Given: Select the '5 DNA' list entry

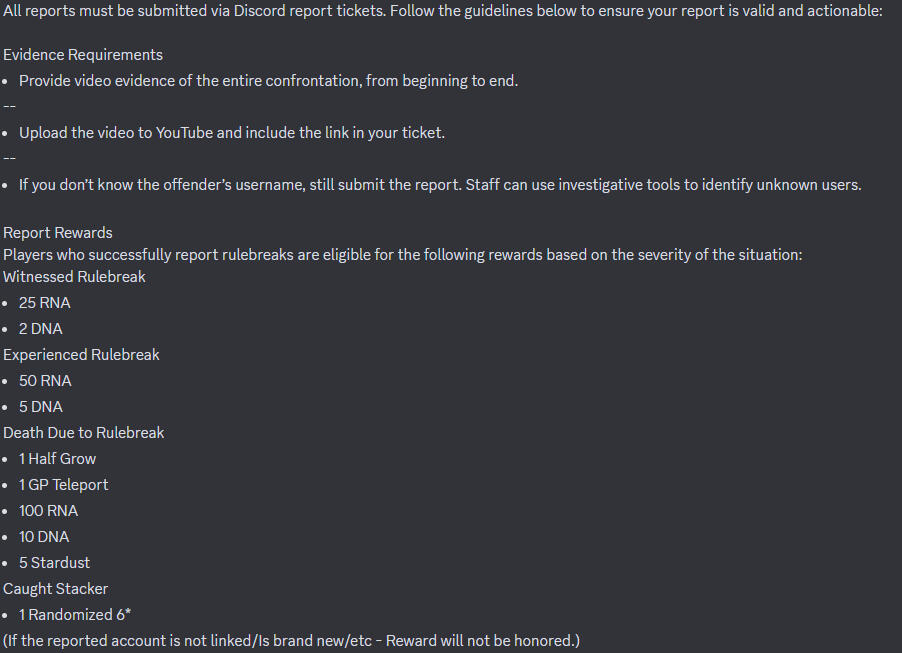Looking at the screenshot, I should (x=40, y=407).
